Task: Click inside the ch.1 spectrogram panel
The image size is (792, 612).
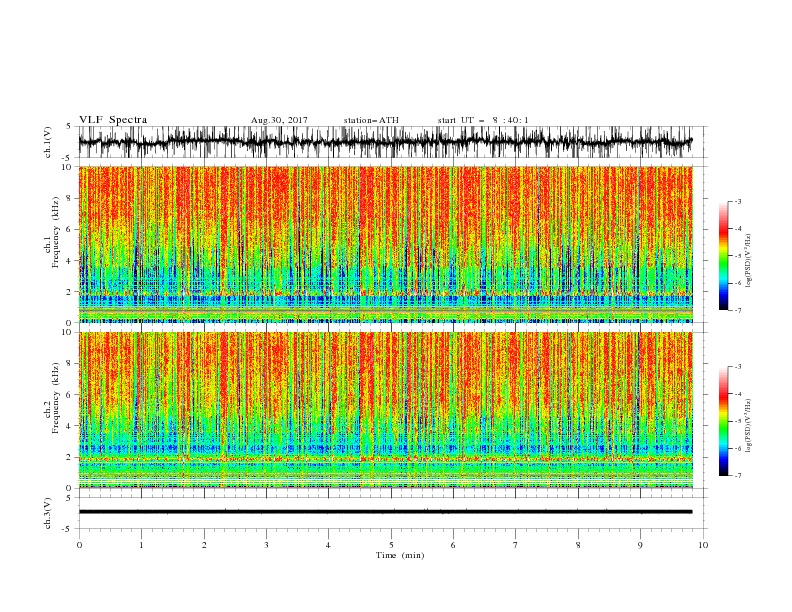Action: (x=385, y=244)
